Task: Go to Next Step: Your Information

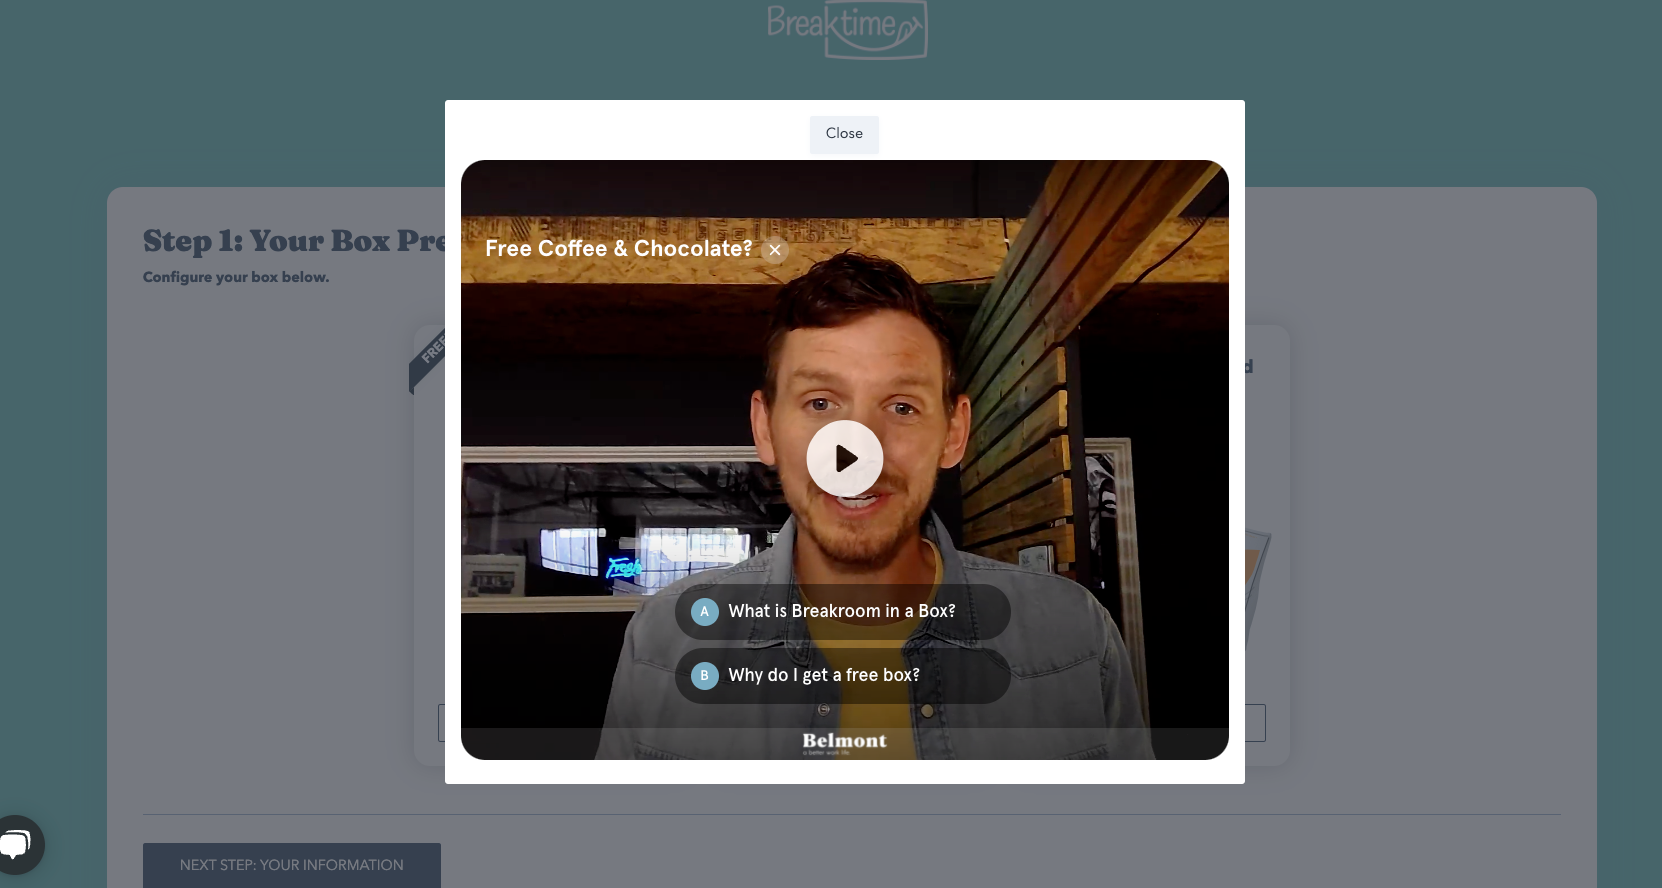Action: [x=292, y=865]
